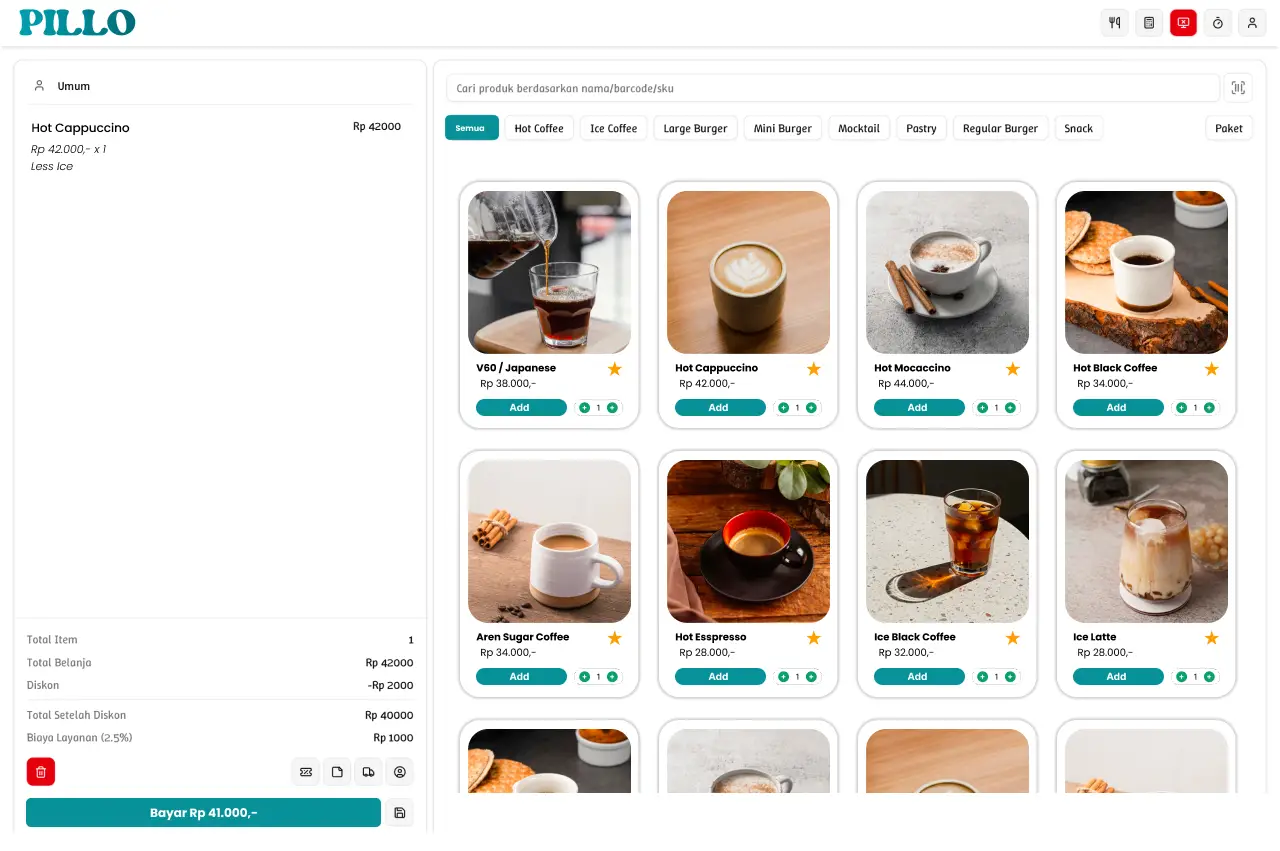This screenshot has width=1280, height=851.
Task: Open the fork and knife dining icon
Action: [x=1114, y=23]
